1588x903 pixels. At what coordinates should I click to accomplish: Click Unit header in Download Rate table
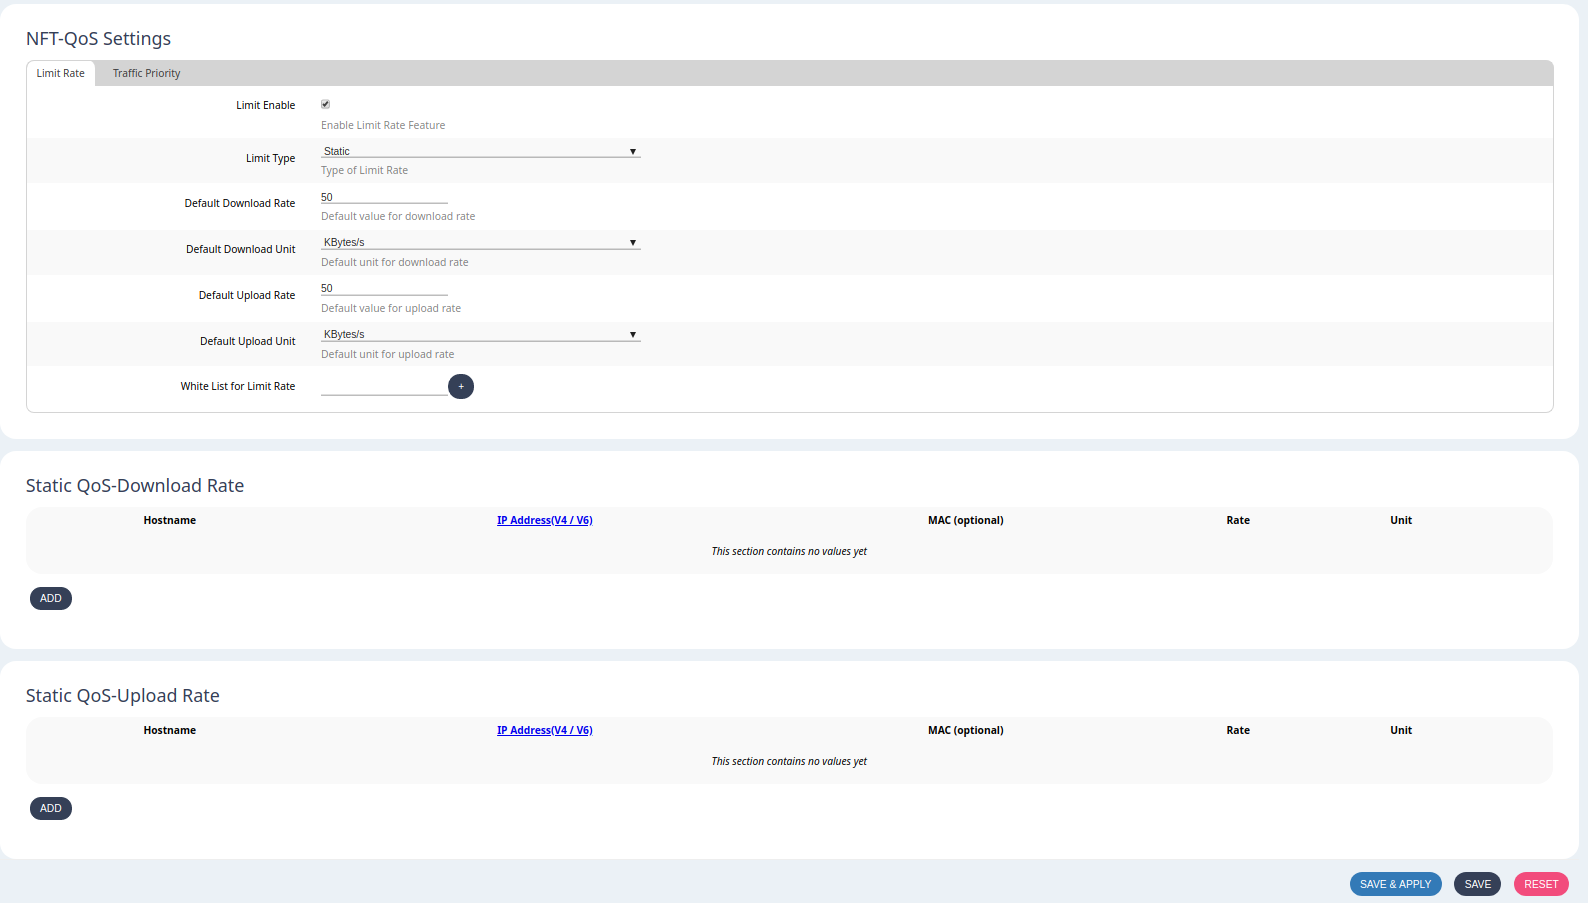pos(1401,520)
